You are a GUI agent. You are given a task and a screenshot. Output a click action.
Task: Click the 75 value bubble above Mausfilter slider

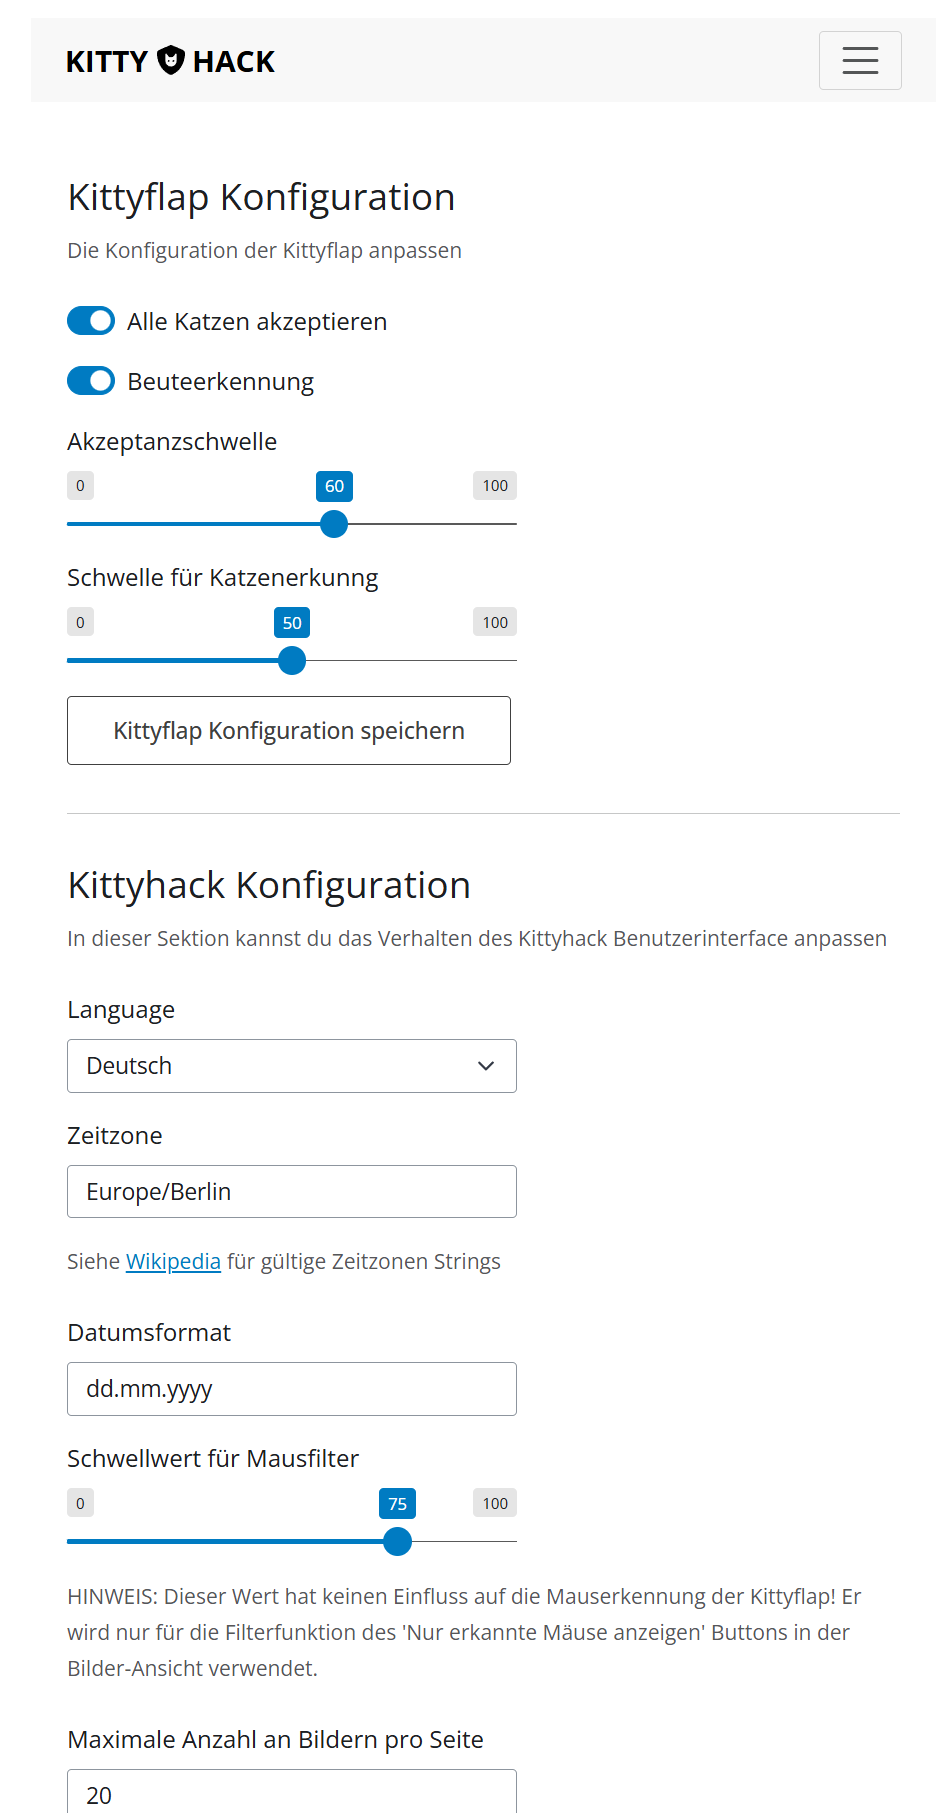coord(398,1504)
